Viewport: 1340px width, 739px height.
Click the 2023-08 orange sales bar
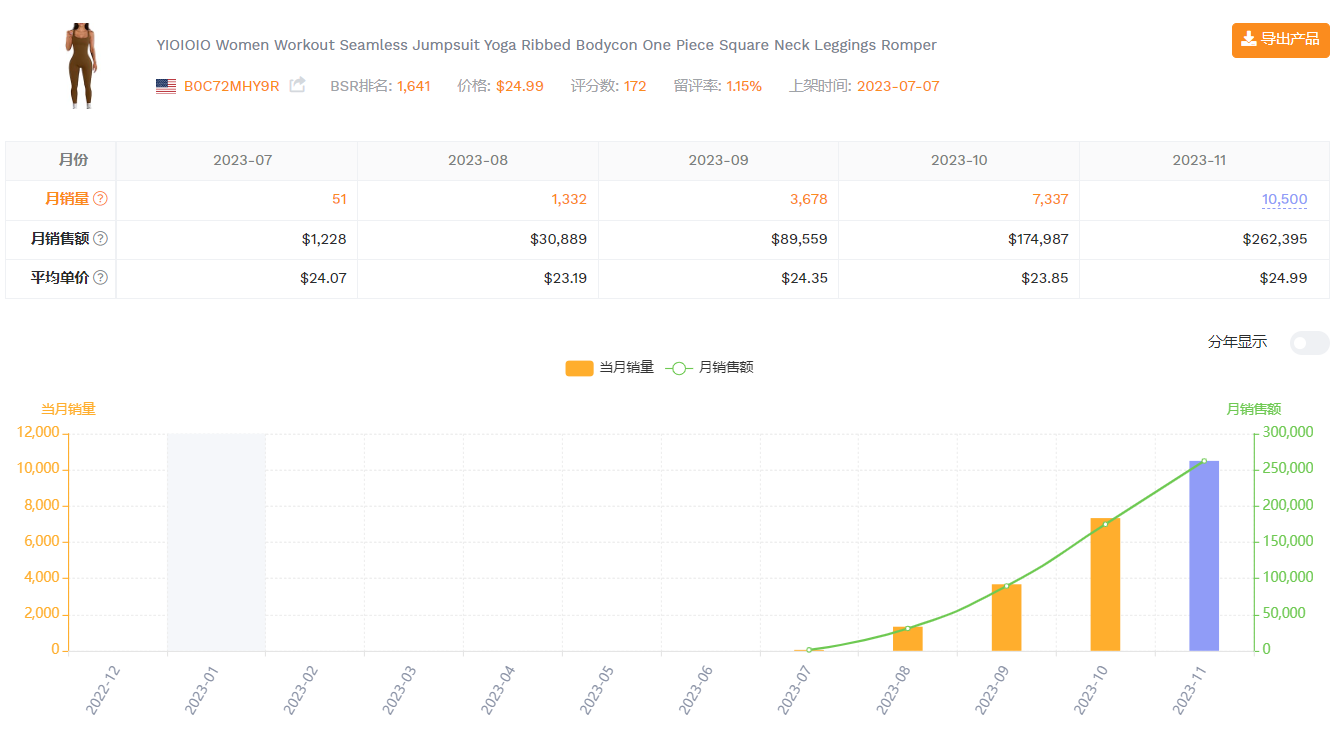click(907, 638)
